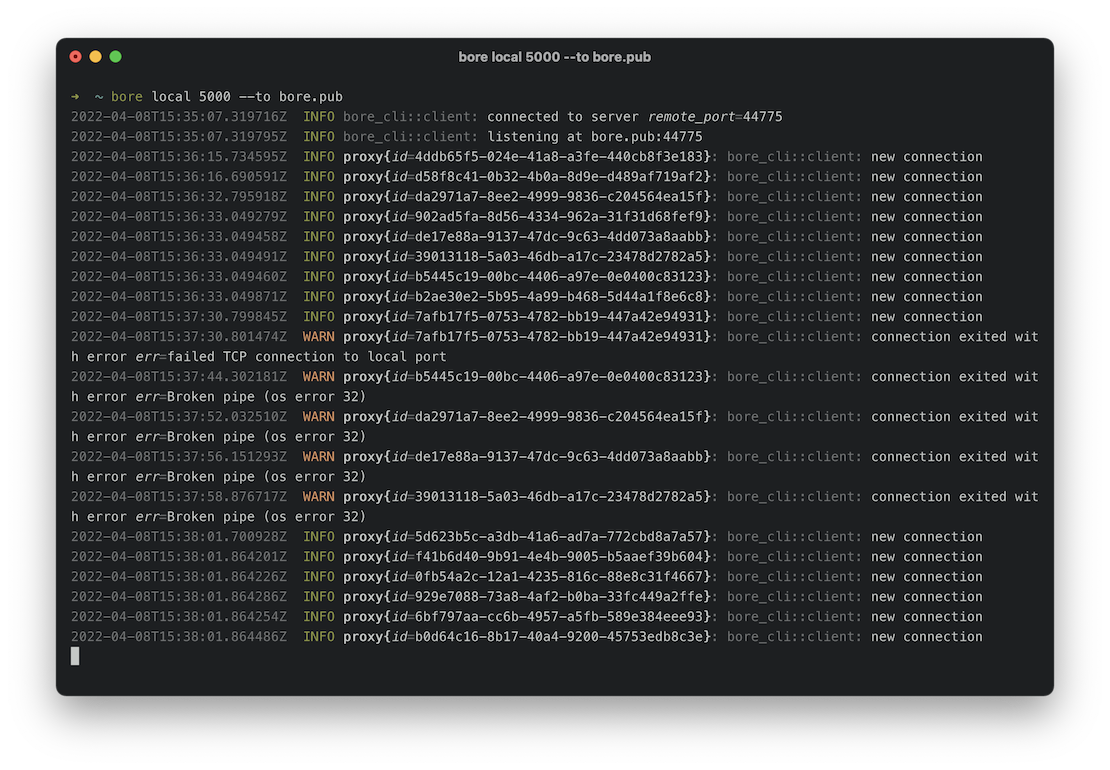Click proxy id 929e7088-73a8-4af2-b0ba-33fc449a2ffe
1110x770 pixels.
560,597
